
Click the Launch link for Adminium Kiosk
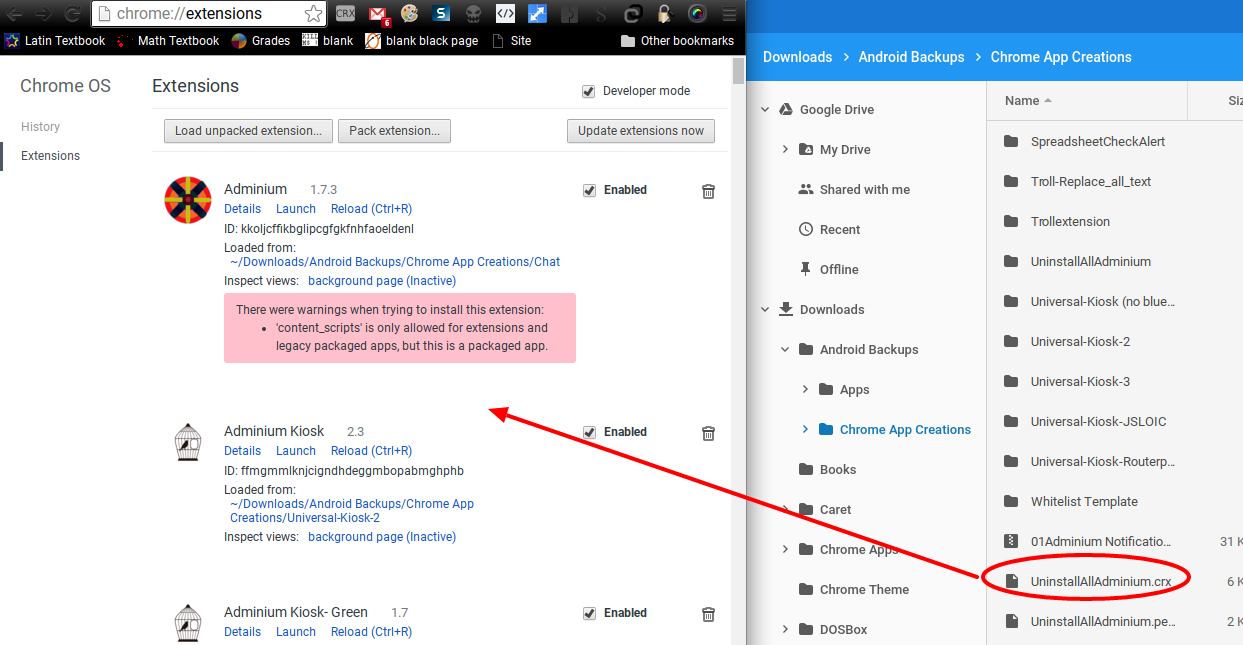click(x=296, y=451)
